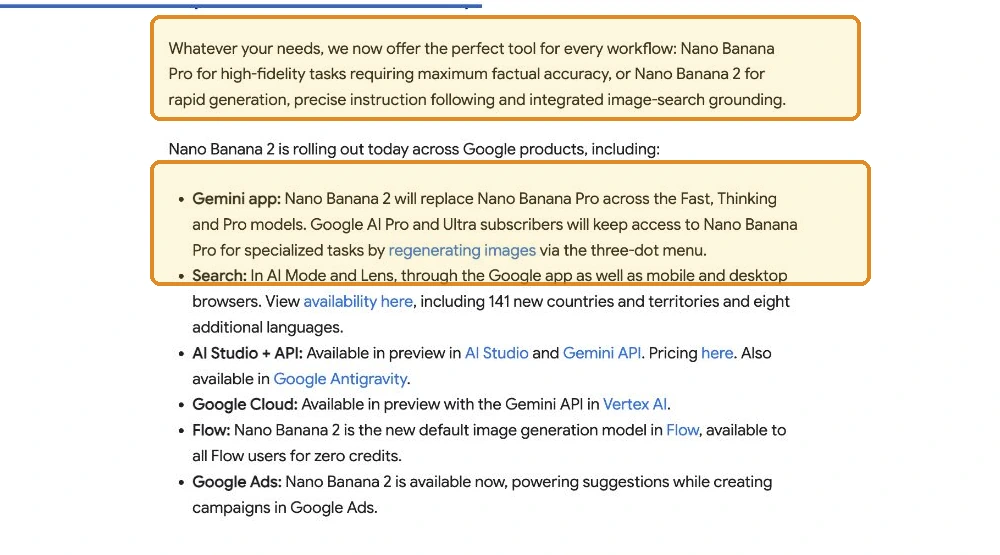1000x555 pixels.
Task: Open the 'availability here' link
Action: (358, 301)
